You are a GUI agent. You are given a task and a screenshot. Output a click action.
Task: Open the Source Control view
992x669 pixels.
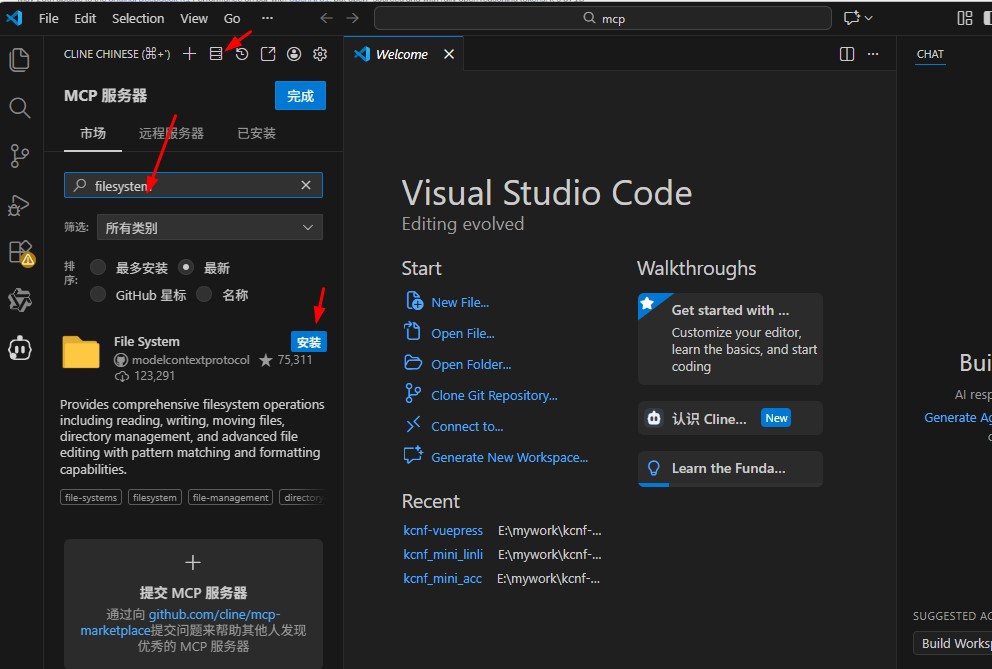[20, 156]
